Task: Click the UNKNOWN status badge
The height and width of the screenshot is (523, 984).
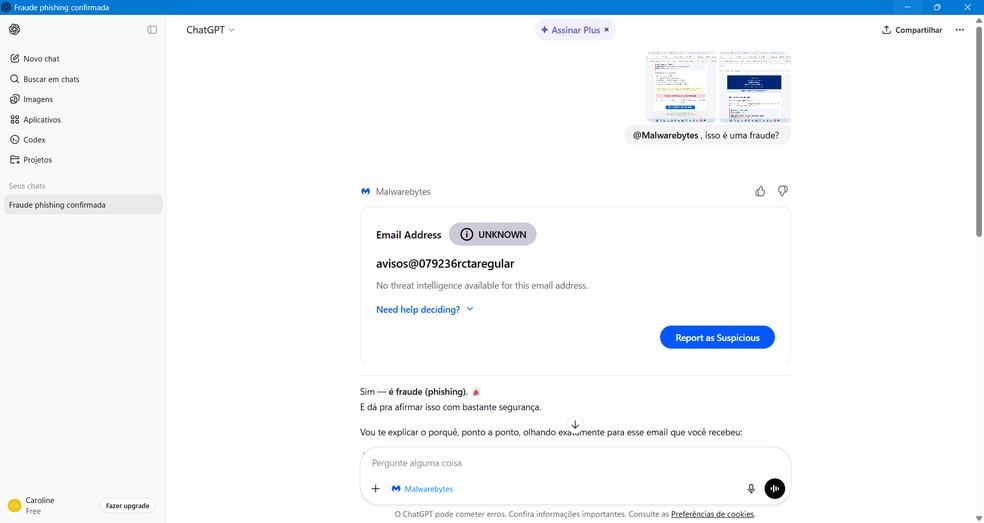Action: tap(493, 234)
